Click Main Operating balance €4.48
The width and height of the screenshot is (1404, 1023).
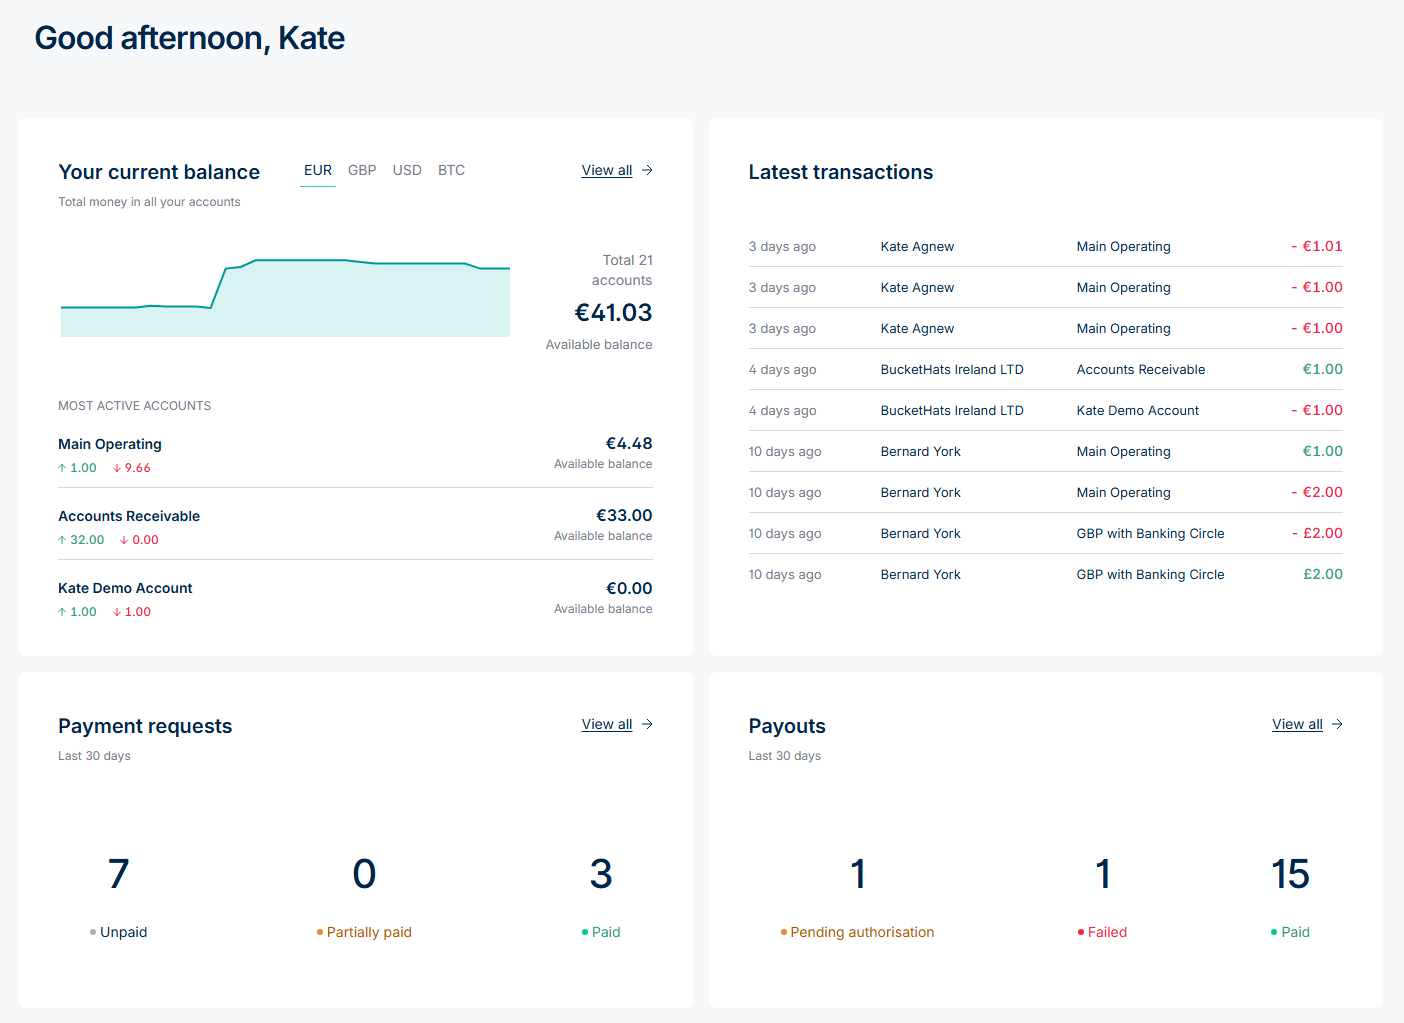629,443
